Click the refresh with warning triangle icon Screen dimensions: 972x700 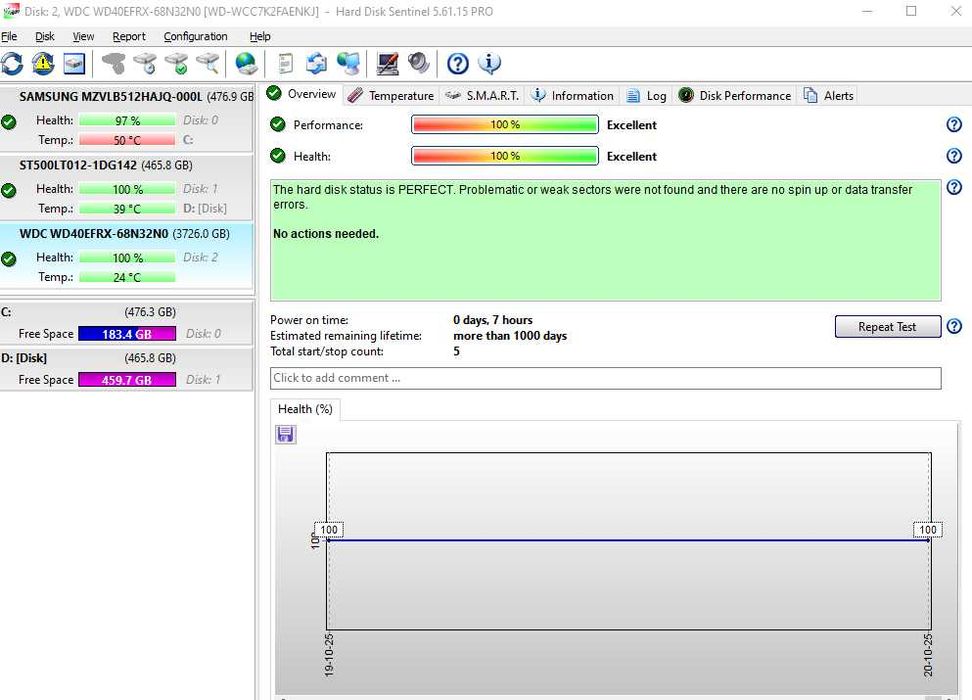click(43, 64)
